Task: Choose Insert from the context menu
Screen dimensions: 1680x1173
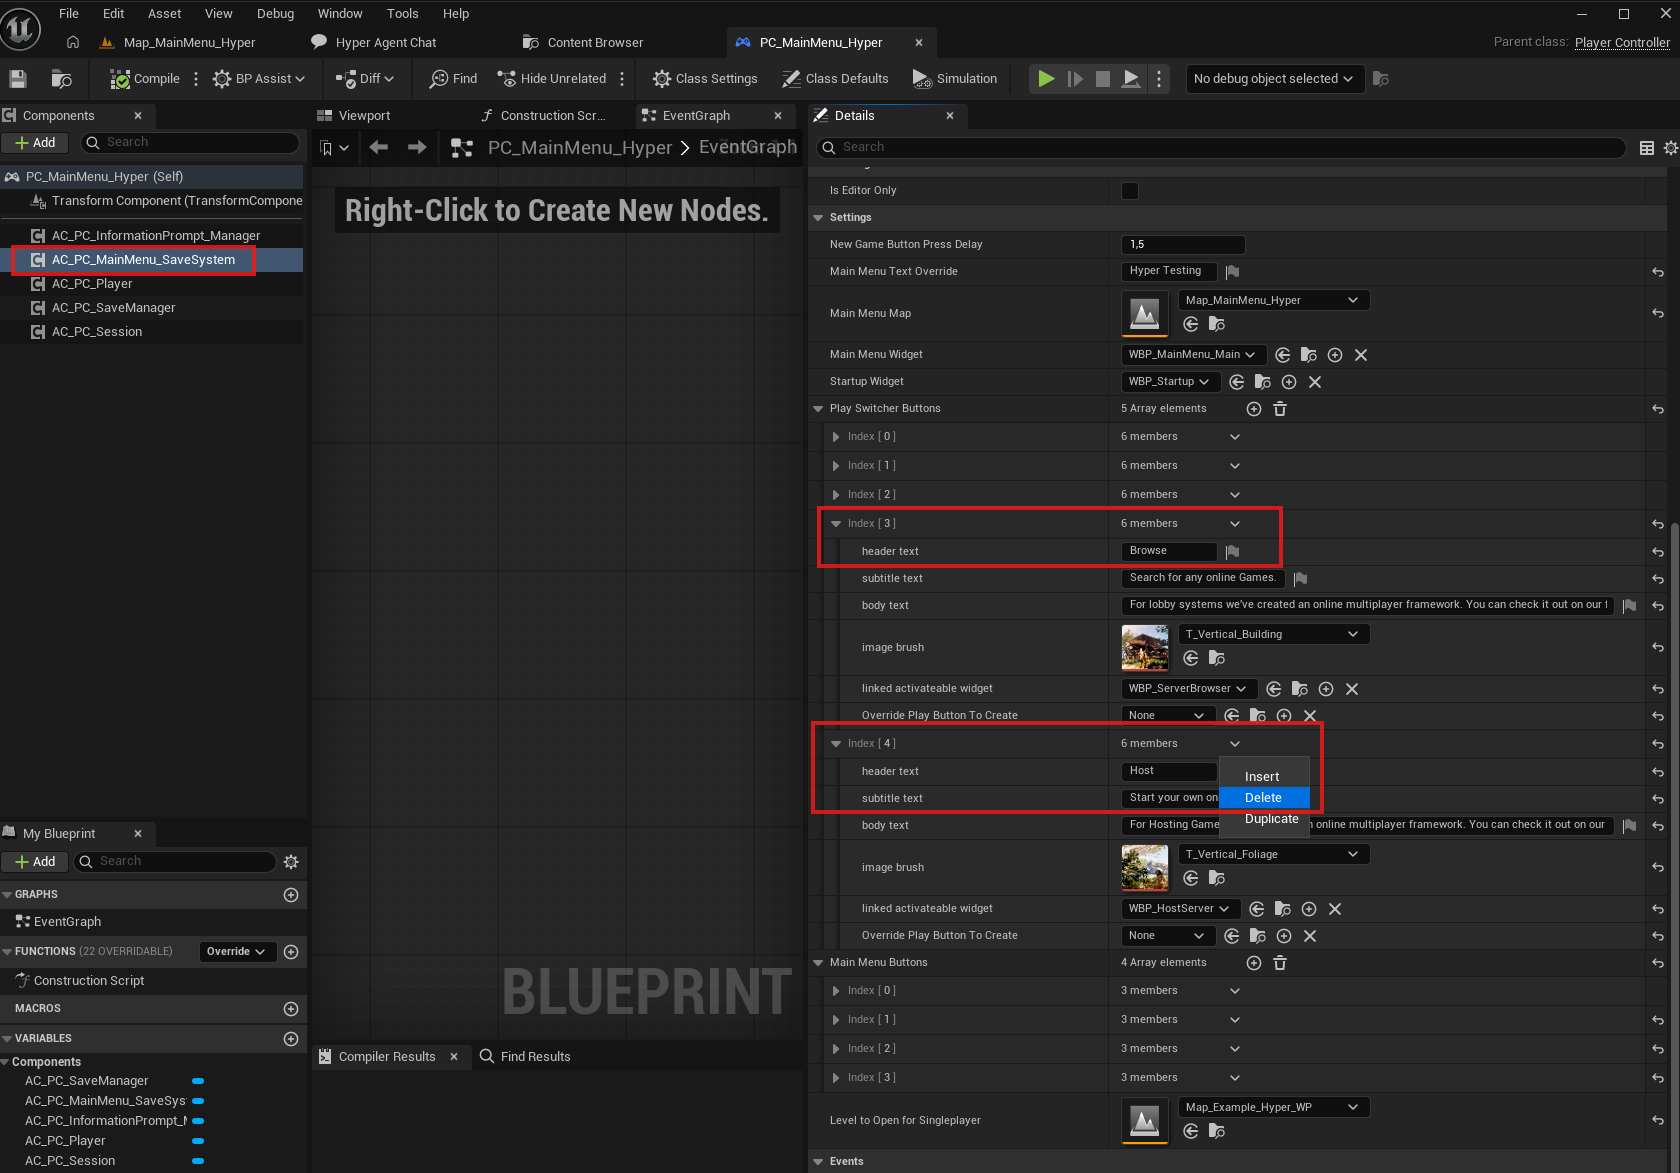Action: tap(1264, 777)
